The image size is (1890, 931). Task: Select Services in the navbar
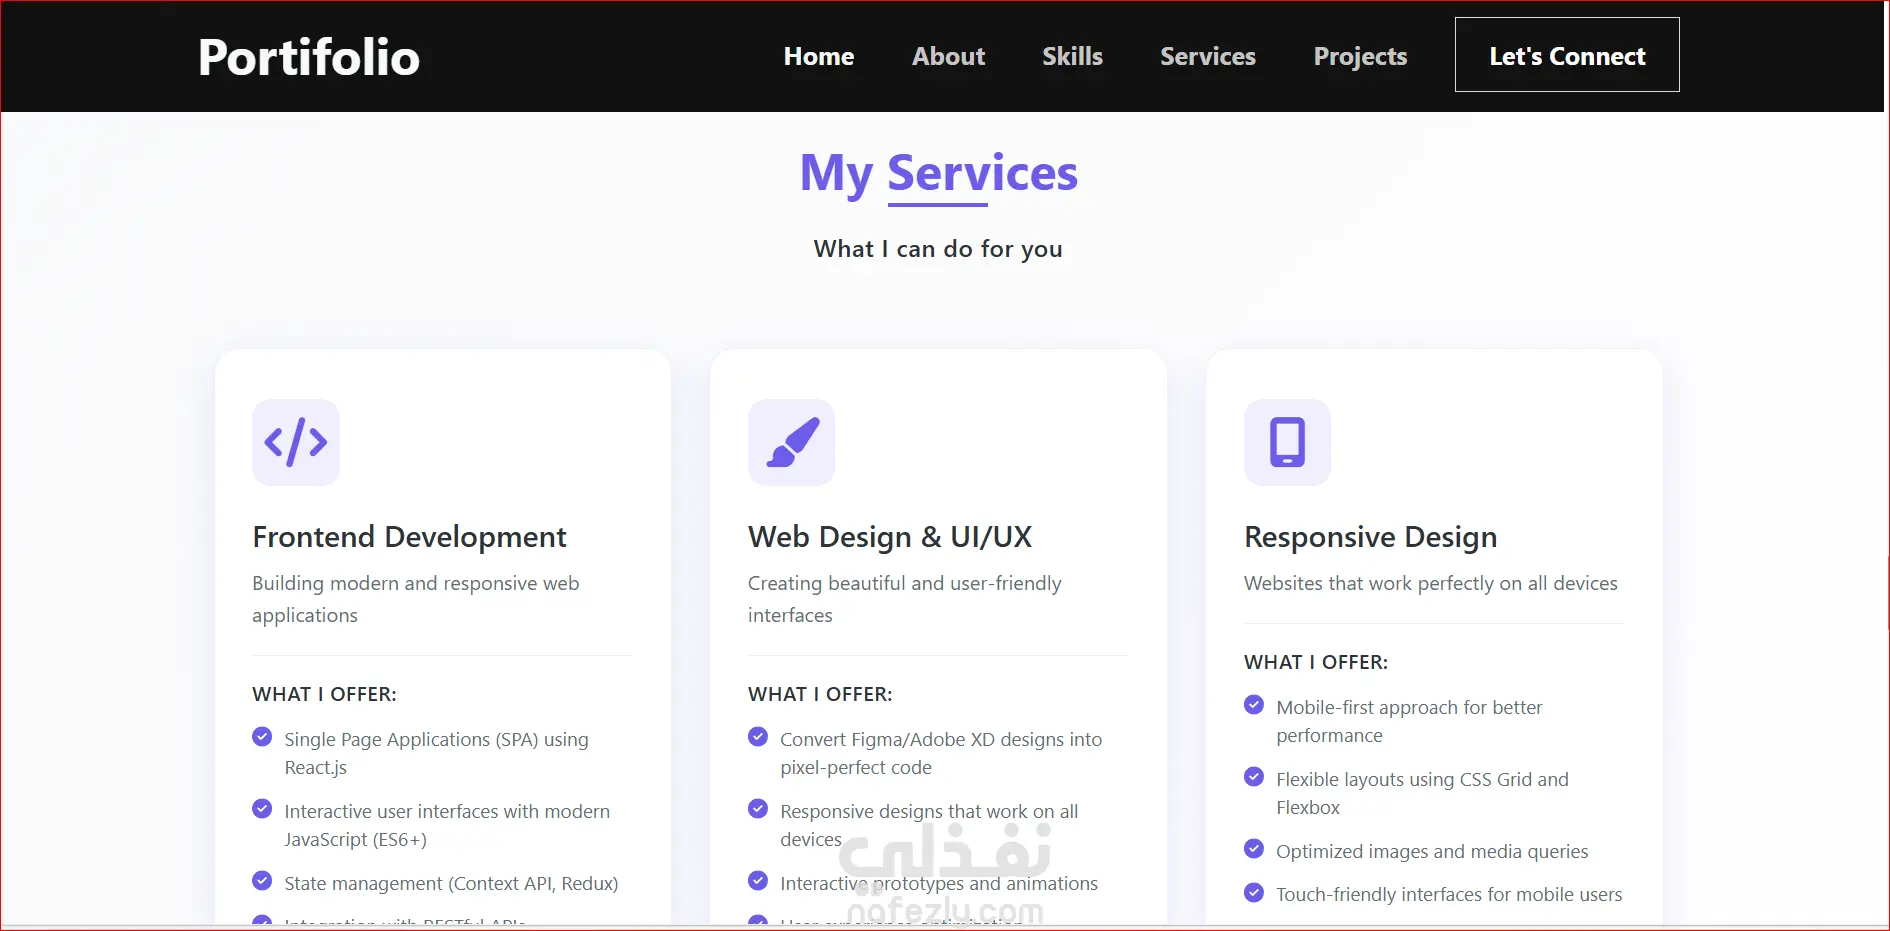pyautogui.click(x=1208, y=56)
